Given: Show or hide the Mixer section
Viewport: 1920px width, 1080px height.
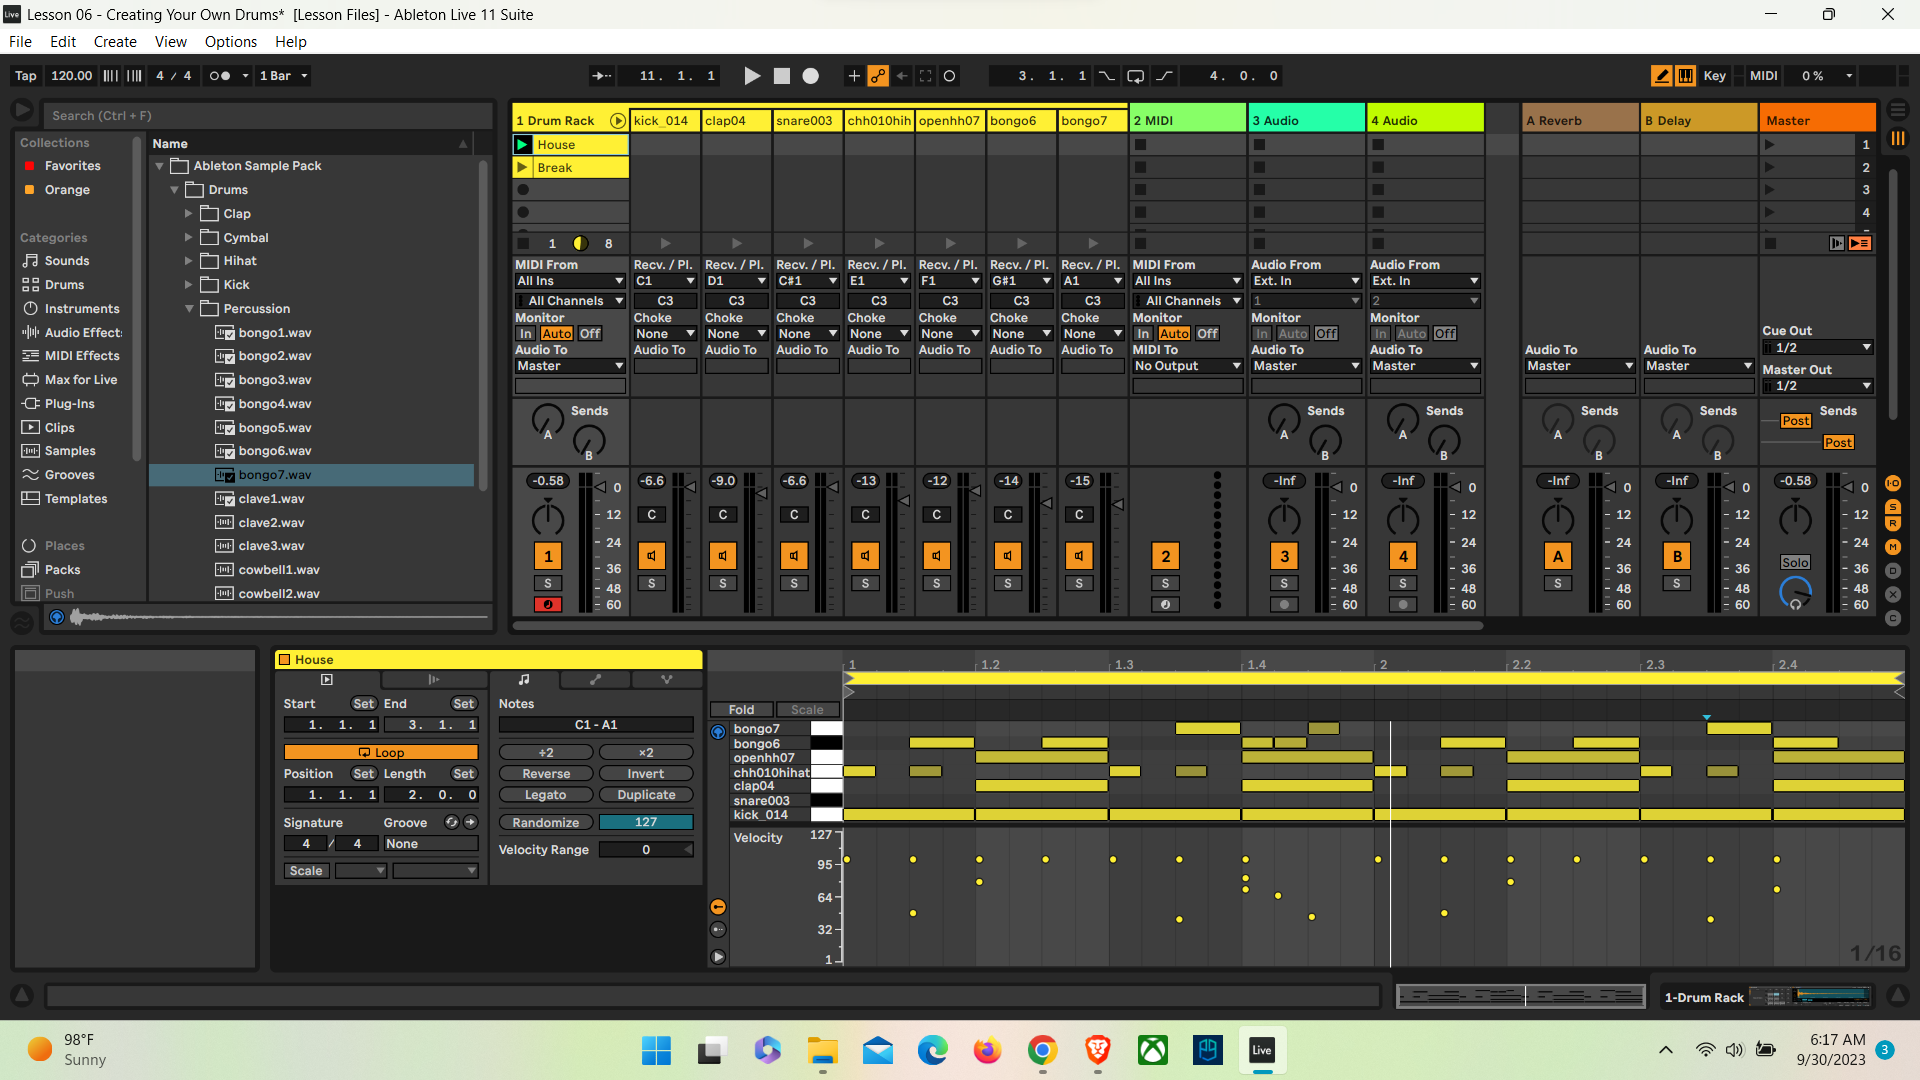Looking at the screenshot, I should point(1893,547).
